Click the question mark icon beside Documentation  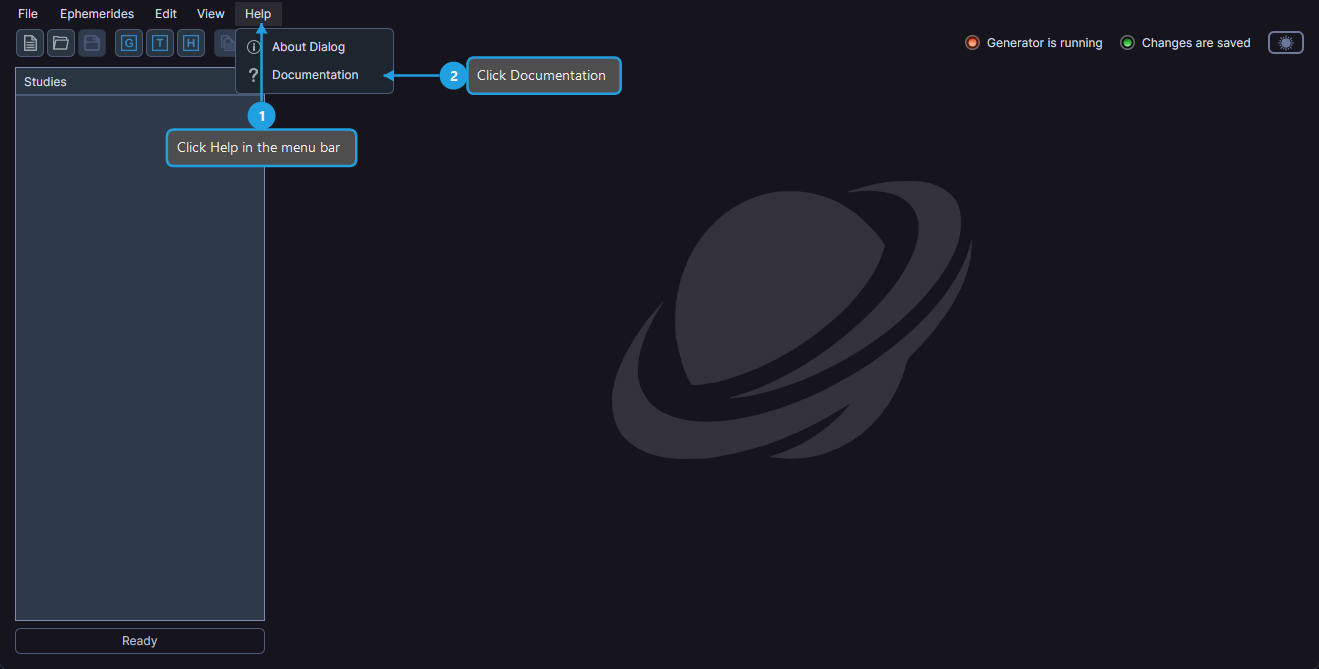tap(254, 75)
